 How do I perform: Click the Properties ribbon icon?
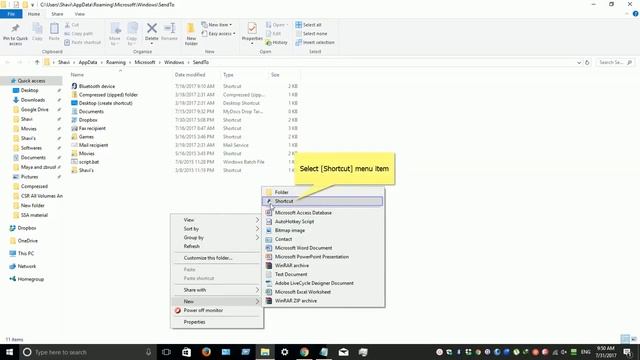pos(252,29)
